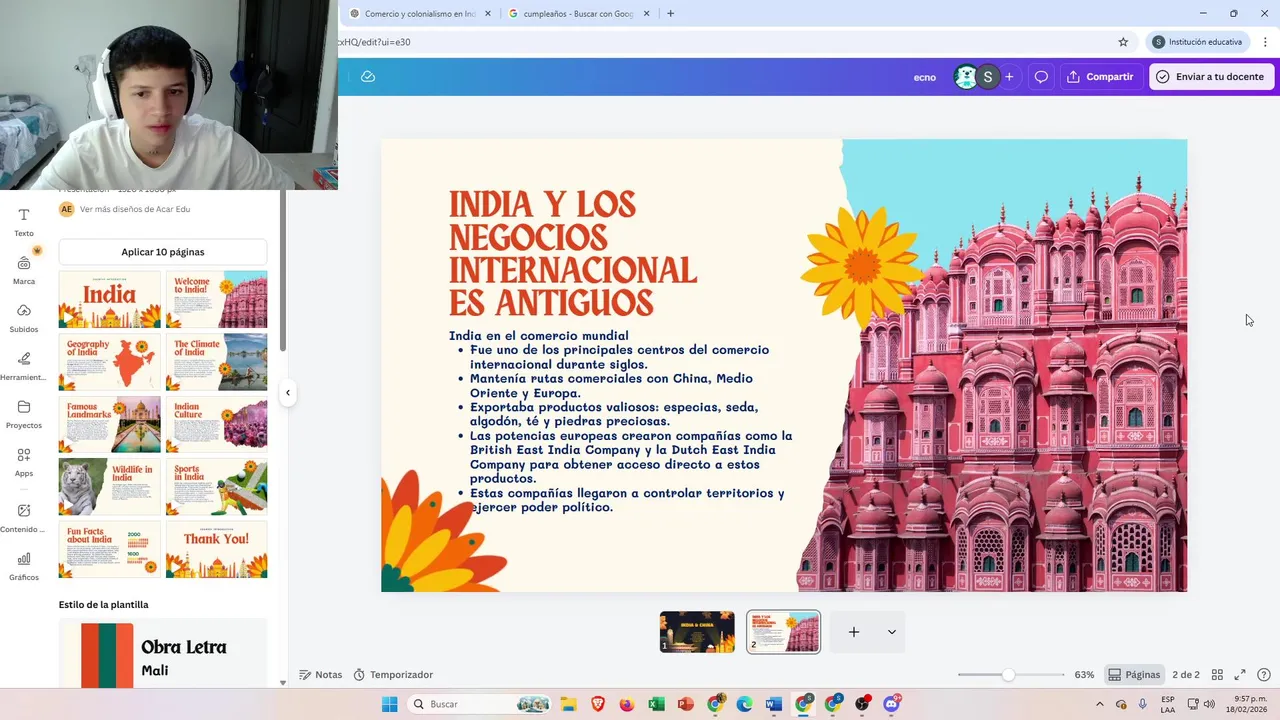Open the Texto tool in sidebar
The width and height of the screenshot is (1280, 720).
[x=24, y=222]
